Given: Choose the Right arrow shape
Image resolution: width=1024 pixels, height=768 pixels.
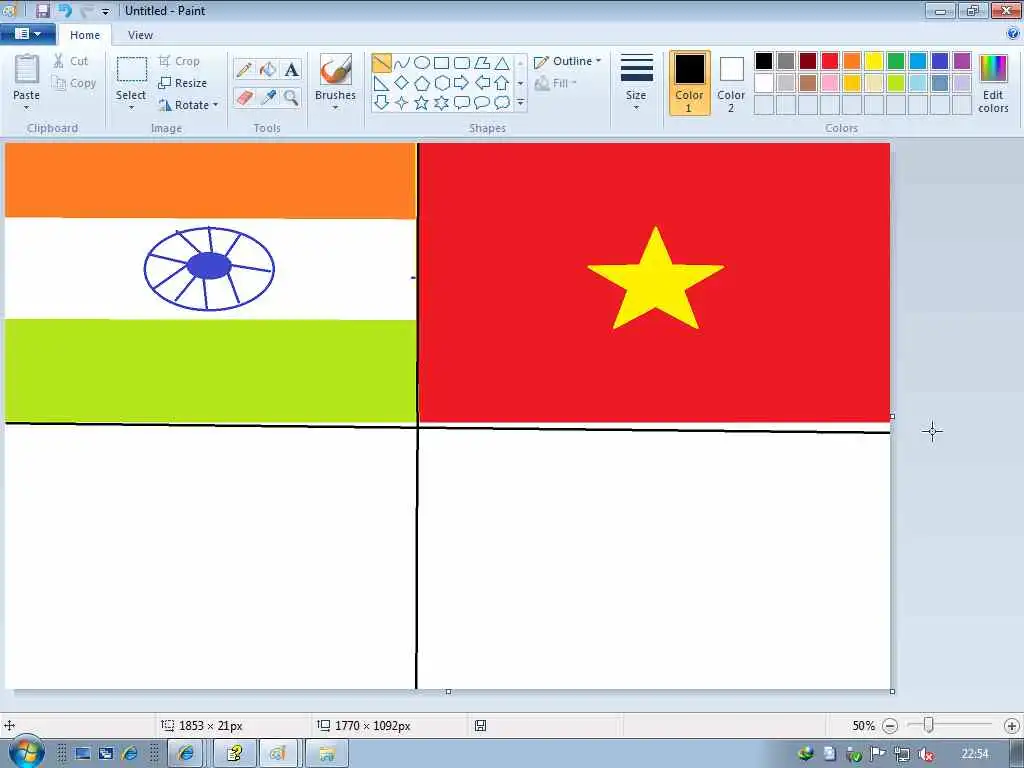Looking at the screenshot, I should [x=462, y=83].
